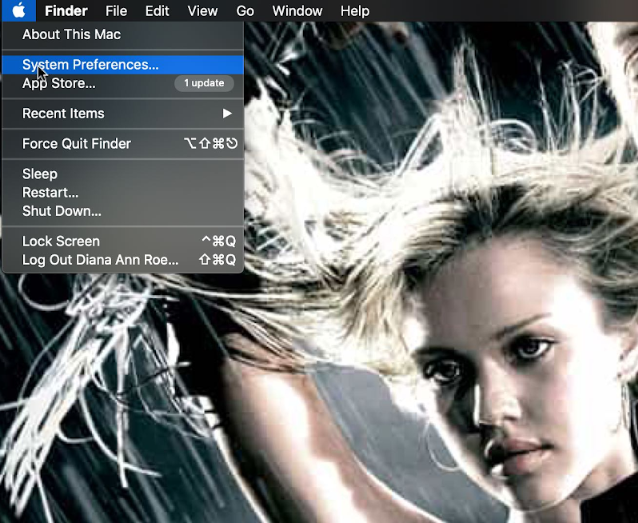Expand the Recent Items submenu arrow
The image size is (638, 523).
pyautogui.click(x=227, y=113)
